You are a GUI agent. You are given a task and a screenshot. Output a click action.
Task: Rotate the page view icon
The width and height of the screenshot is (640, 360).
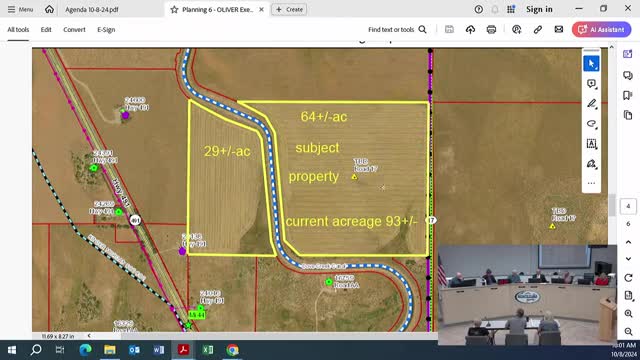coord(628,278)
